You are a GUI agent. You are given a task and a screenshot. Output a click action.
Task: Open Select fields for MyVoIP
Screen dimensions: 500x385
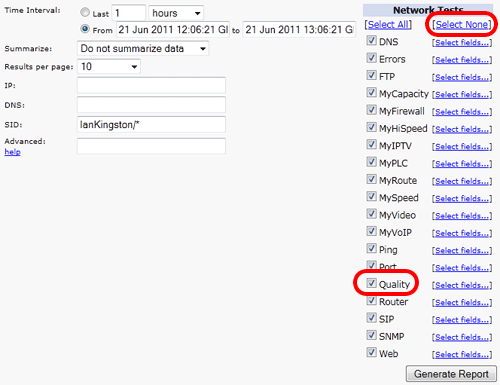462,233
